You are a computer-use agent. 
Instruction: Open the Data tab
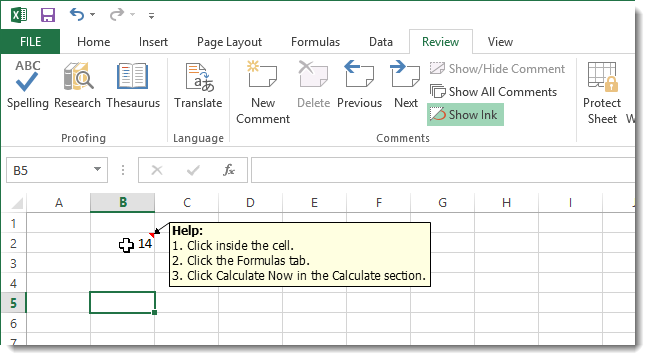(x=381, y=42)
